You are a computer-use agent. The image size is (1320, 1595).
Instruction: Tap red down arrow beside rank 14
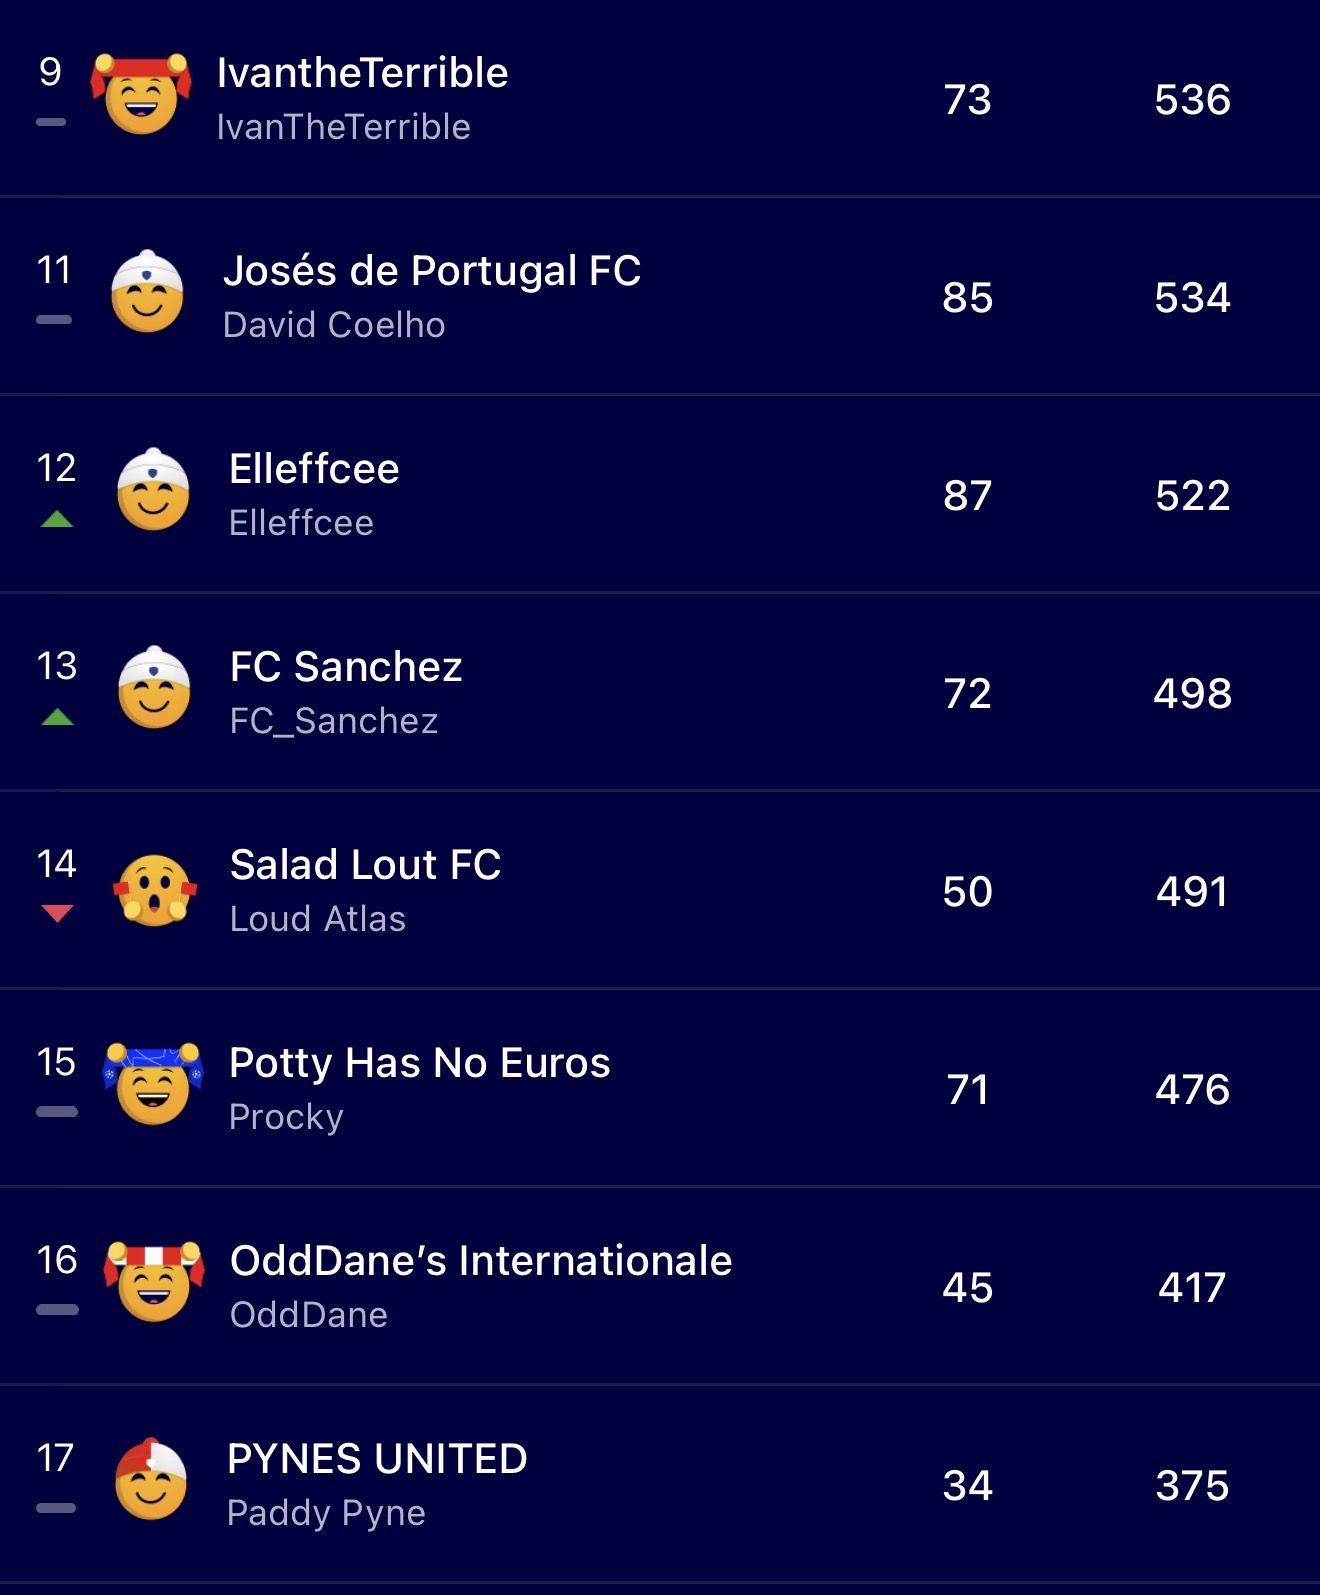[x=57, y=913]
